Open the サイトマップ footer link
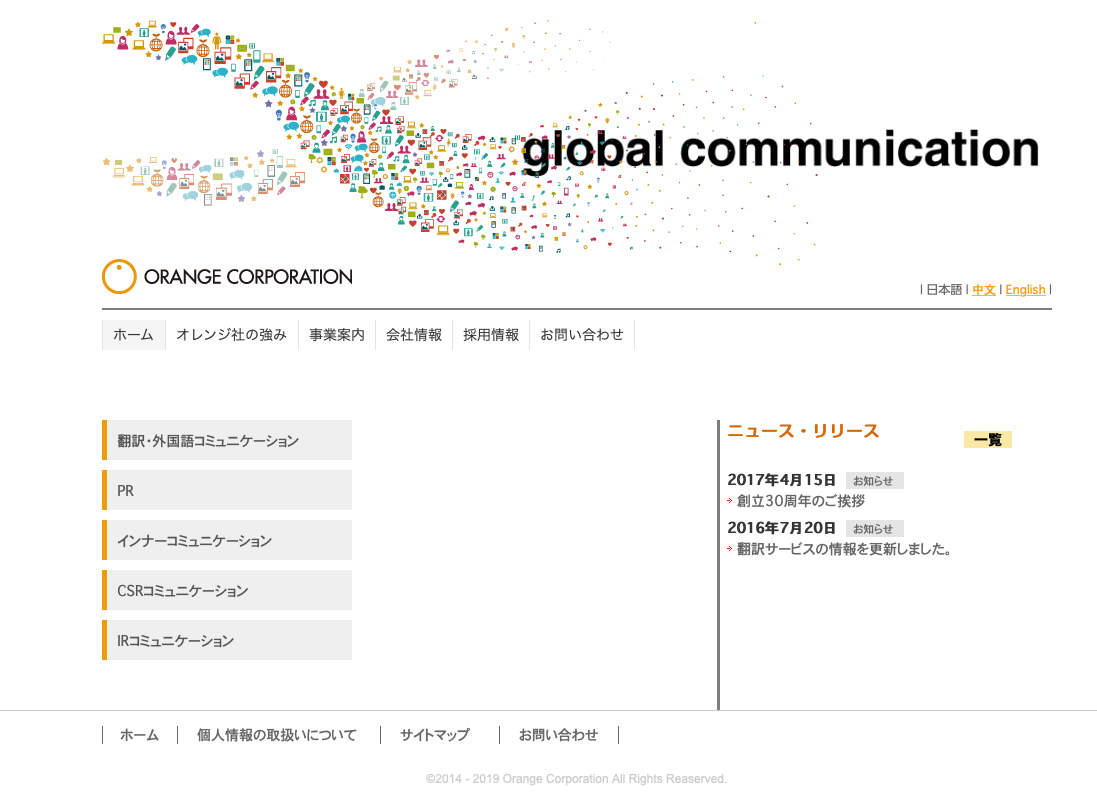Viewport: 1097px width, 795px height. [434, 735]
